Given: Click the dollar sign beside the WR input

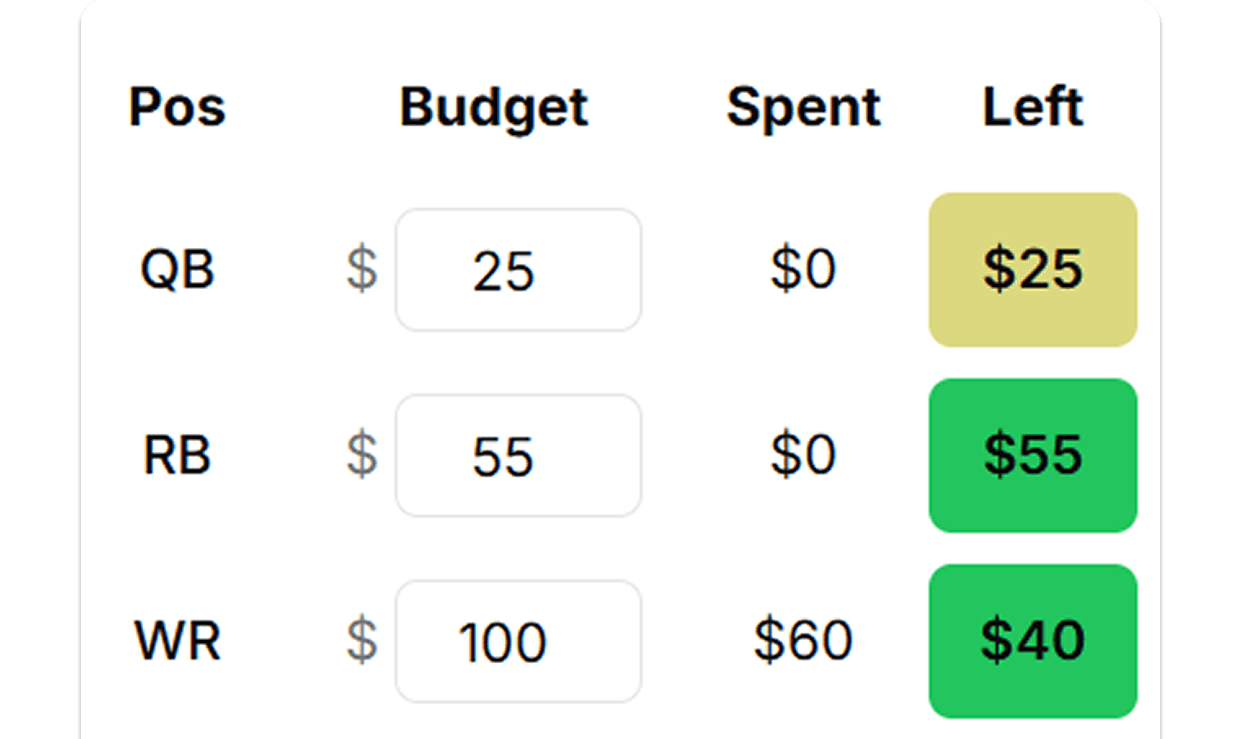Looking at the screenshot, I should point(363,640).
